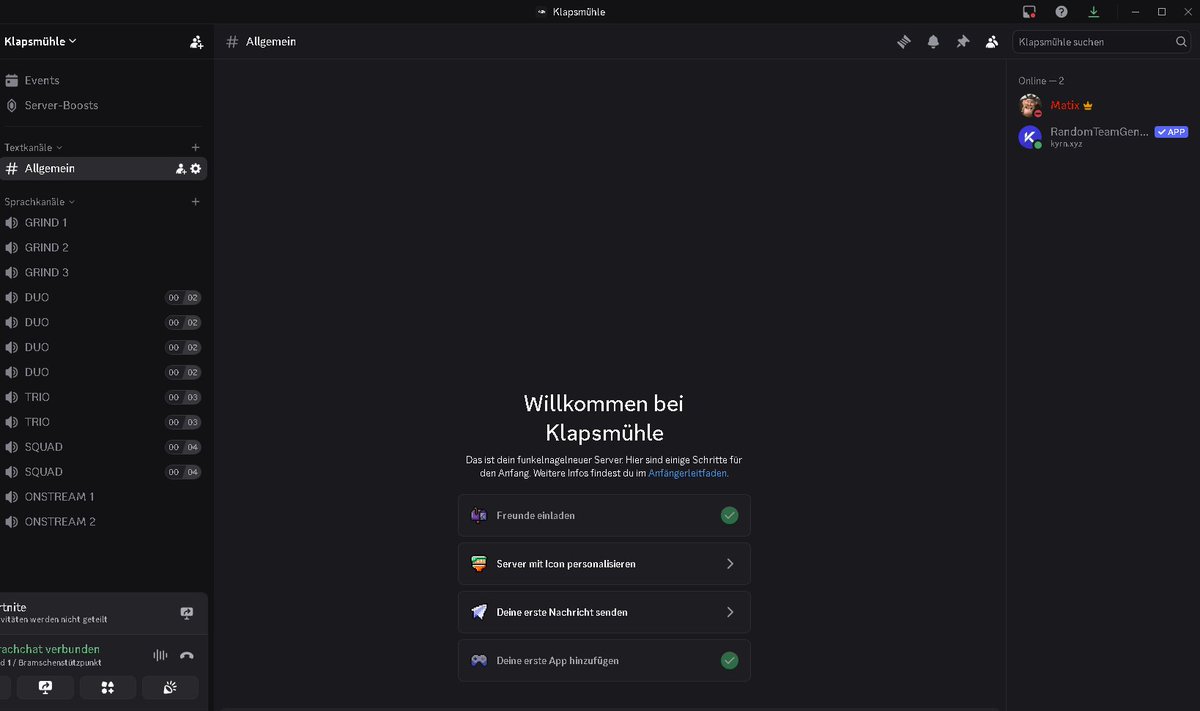The height and width of the screenshot is (711, 1200).
Task: Click Server mit Icon personalisieren card
Action: click(604, 564)
